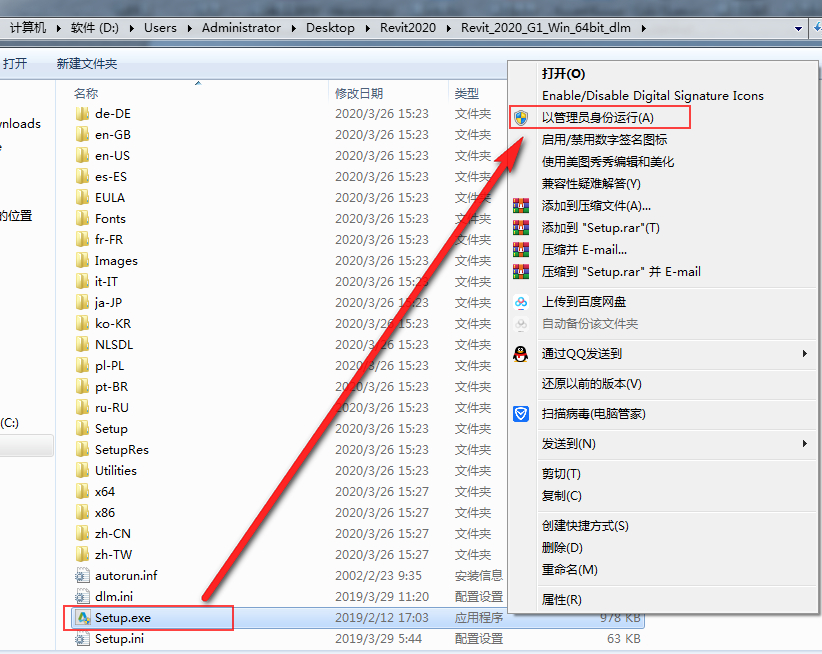
Task: Click the zh-CN folder icon
Action: [82, 533]
